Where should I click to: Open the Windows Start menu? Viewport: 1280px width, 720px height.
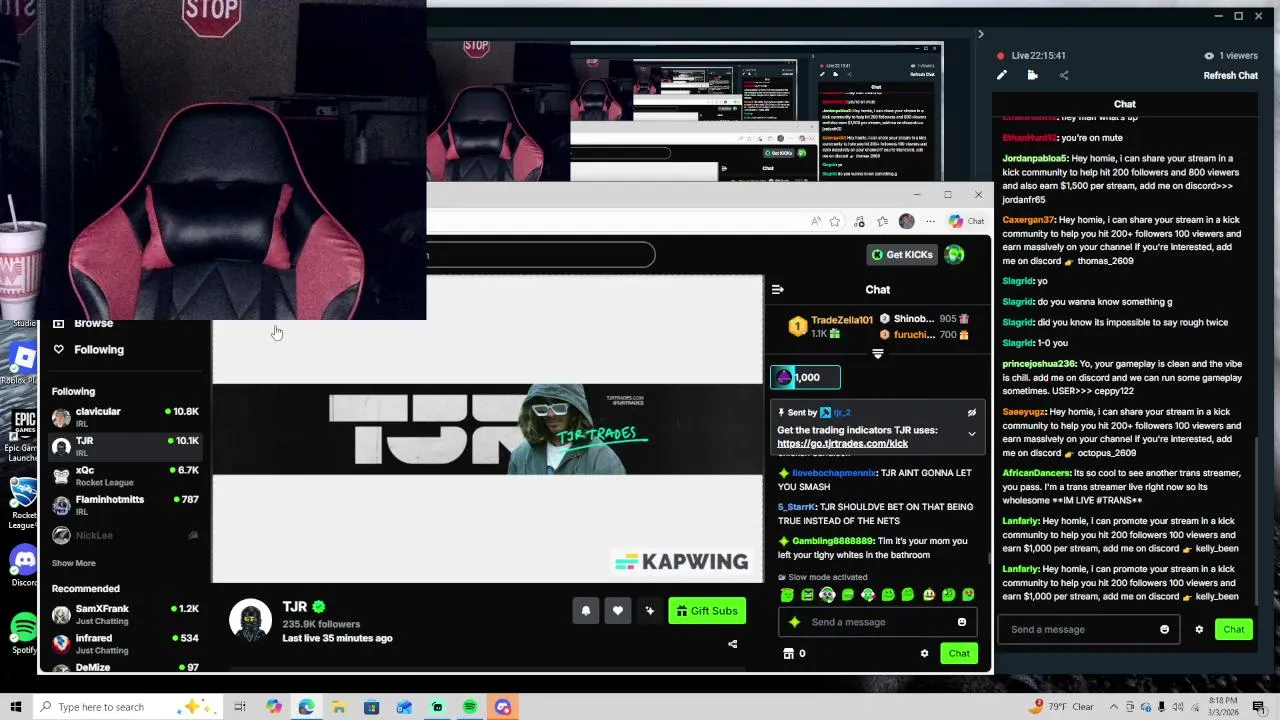[x=16, y=707]
